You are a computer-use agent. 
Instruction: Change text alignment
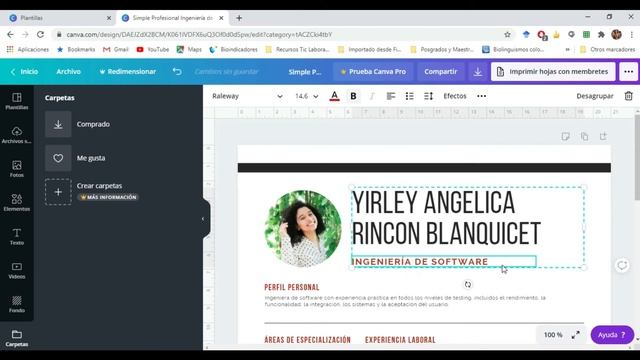pyautogui.click(x=391, y=96)
